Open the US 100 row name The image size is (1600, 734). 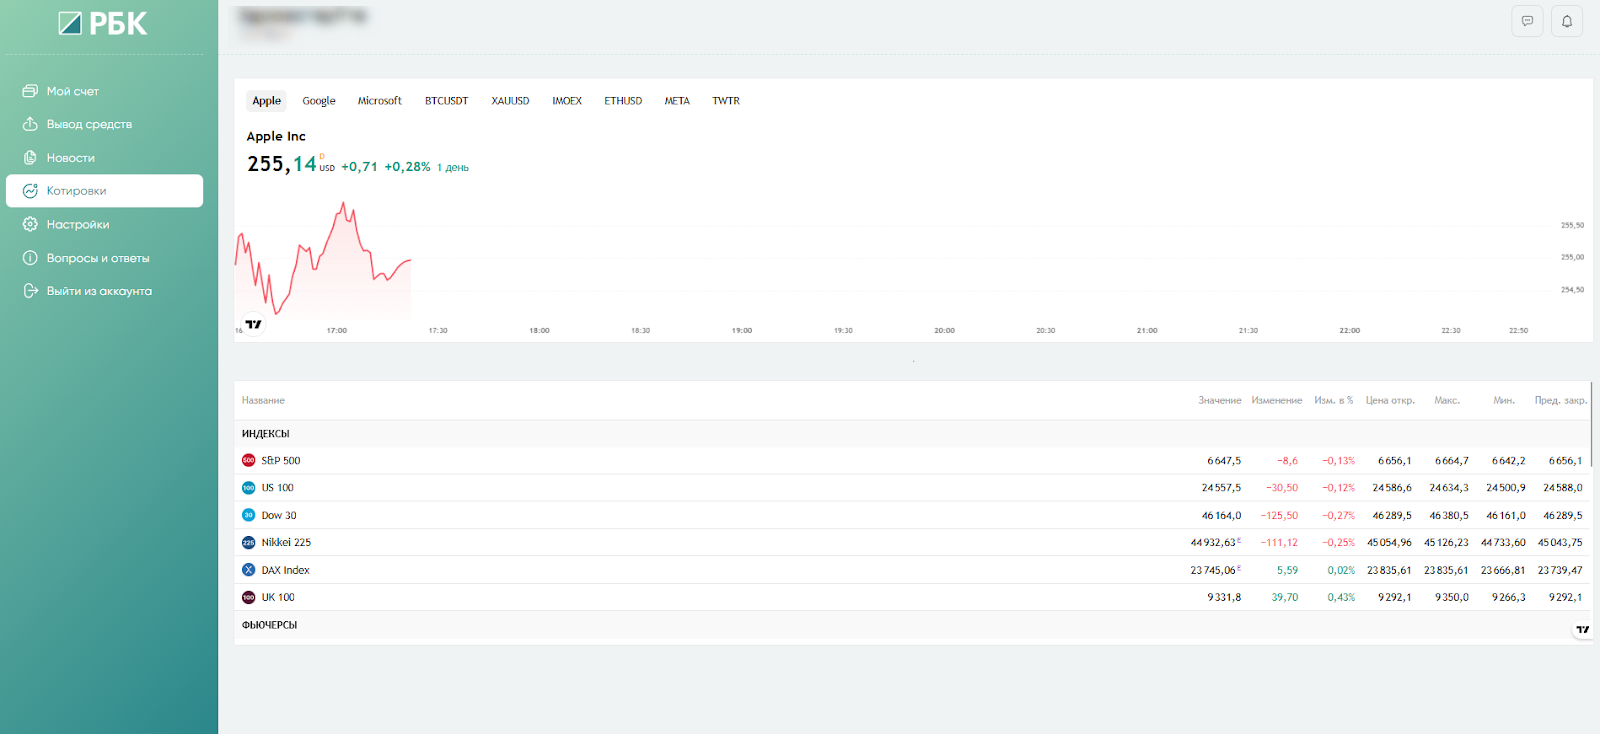(x=278, y=488)
